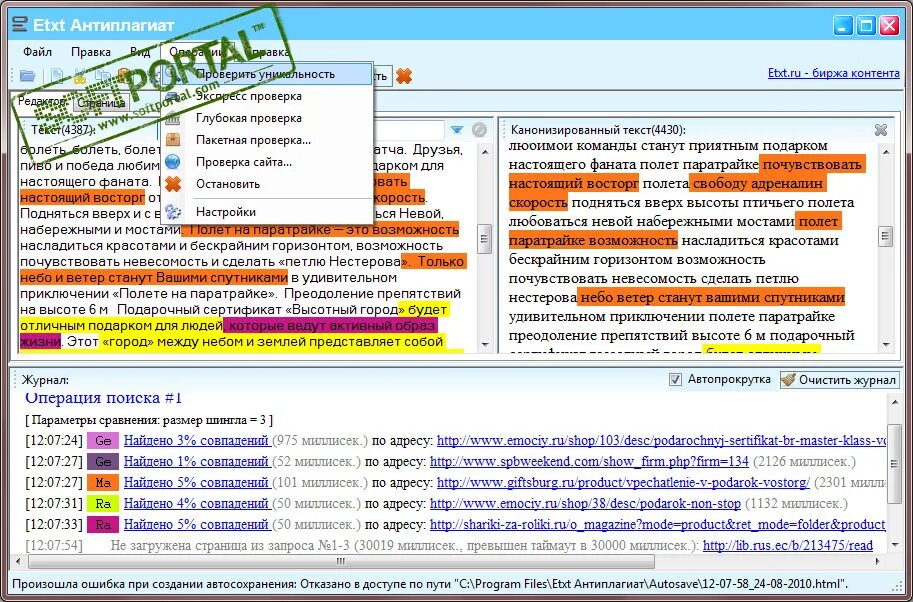This screenshot has height=602, width=913.
Task: Click scroll-down arrow of the canonized text panel
Action: tap(886, 345)
